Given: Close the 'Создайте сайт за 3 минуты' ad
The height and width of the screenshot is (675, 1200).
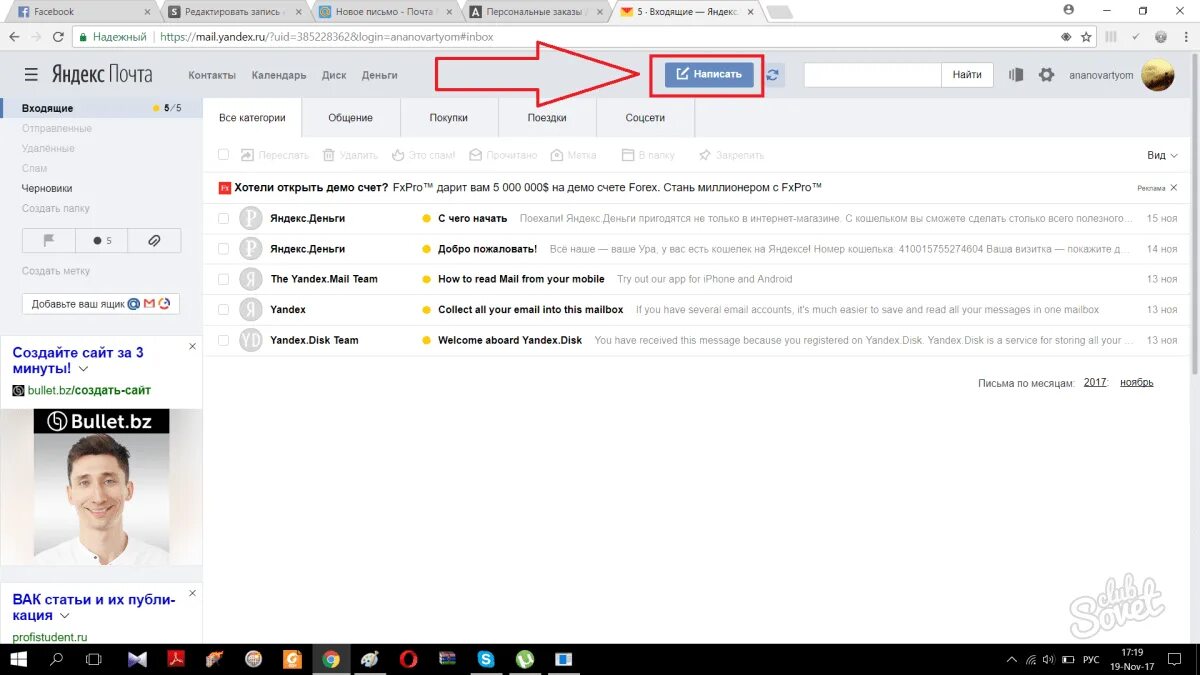Looking at the screenshot, I should (193, 346).
